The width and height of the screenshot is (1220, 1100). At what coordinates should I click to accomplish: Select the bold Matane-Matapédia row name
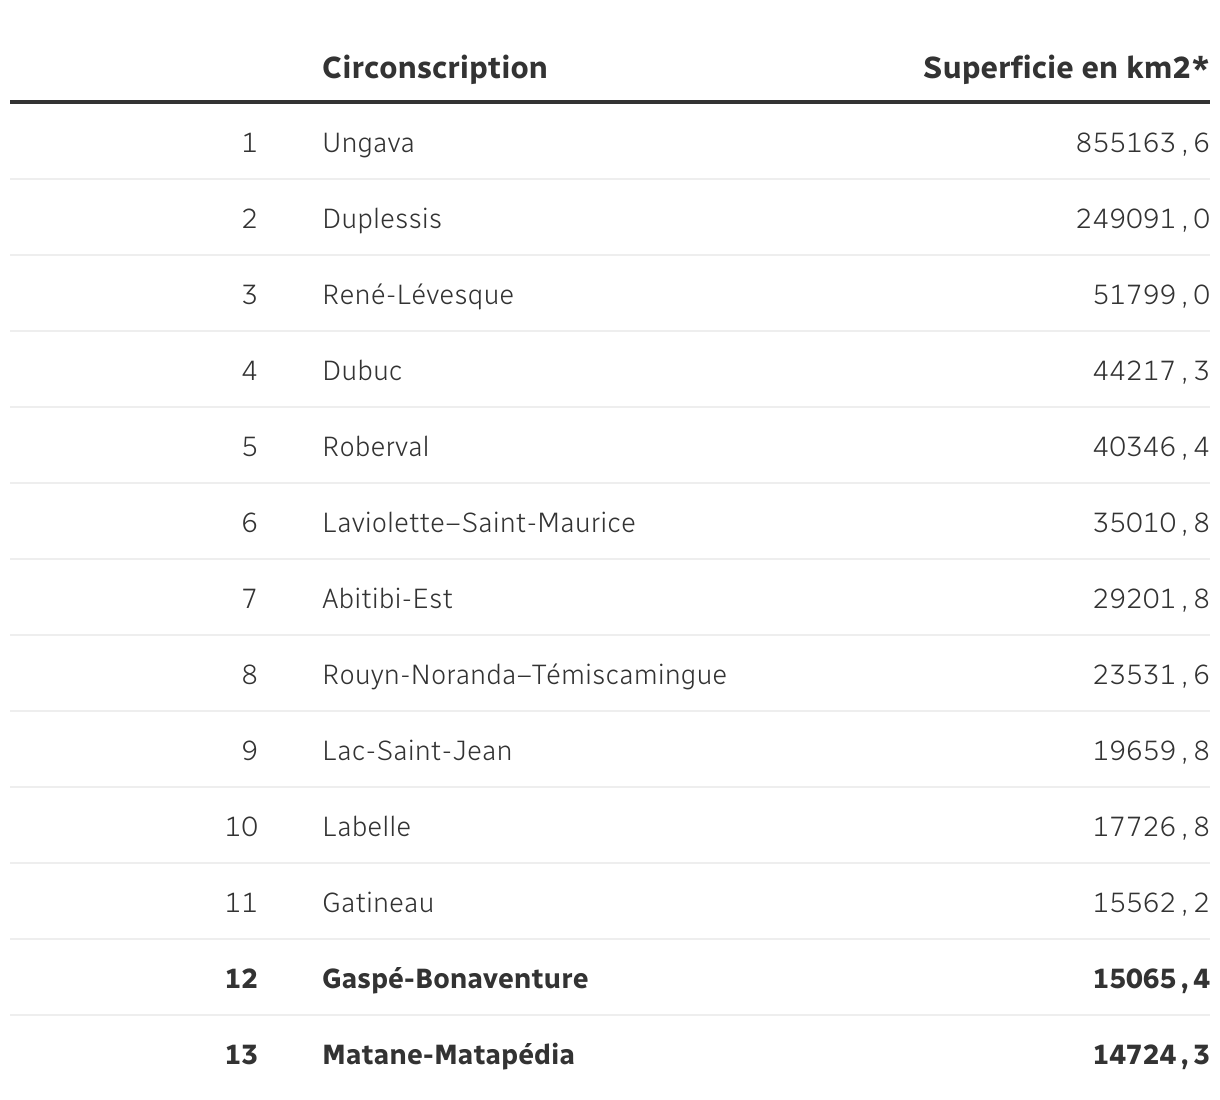pos(448,1055)
